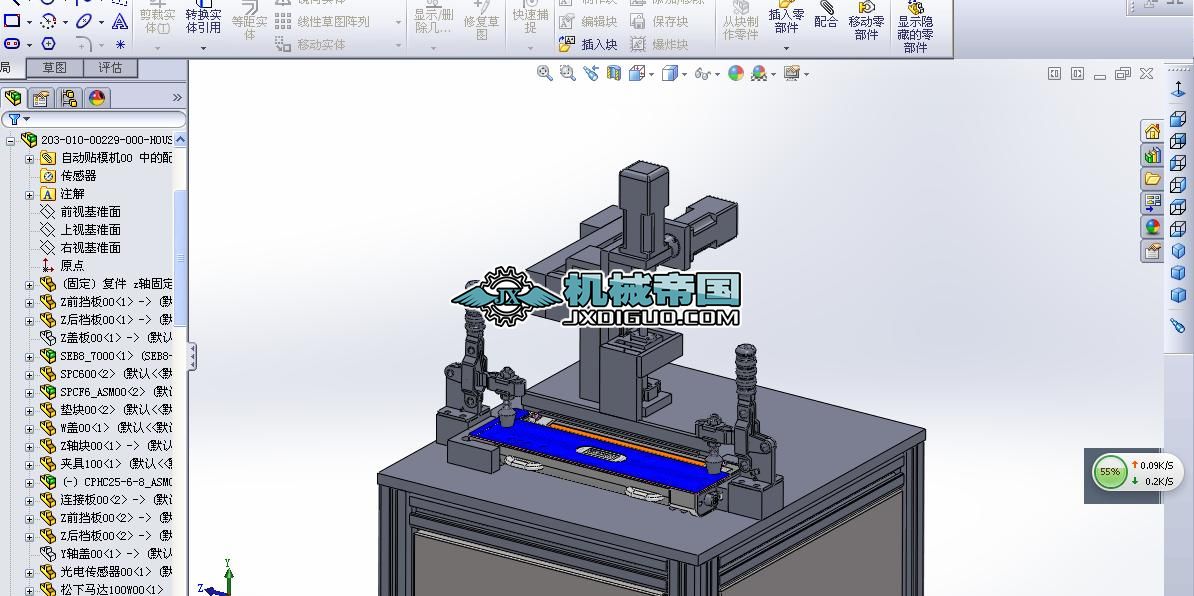Switch to the 草图 (Sketch) tab
The height and width of the screenshot is (596, 1194).
pos(54,68)
